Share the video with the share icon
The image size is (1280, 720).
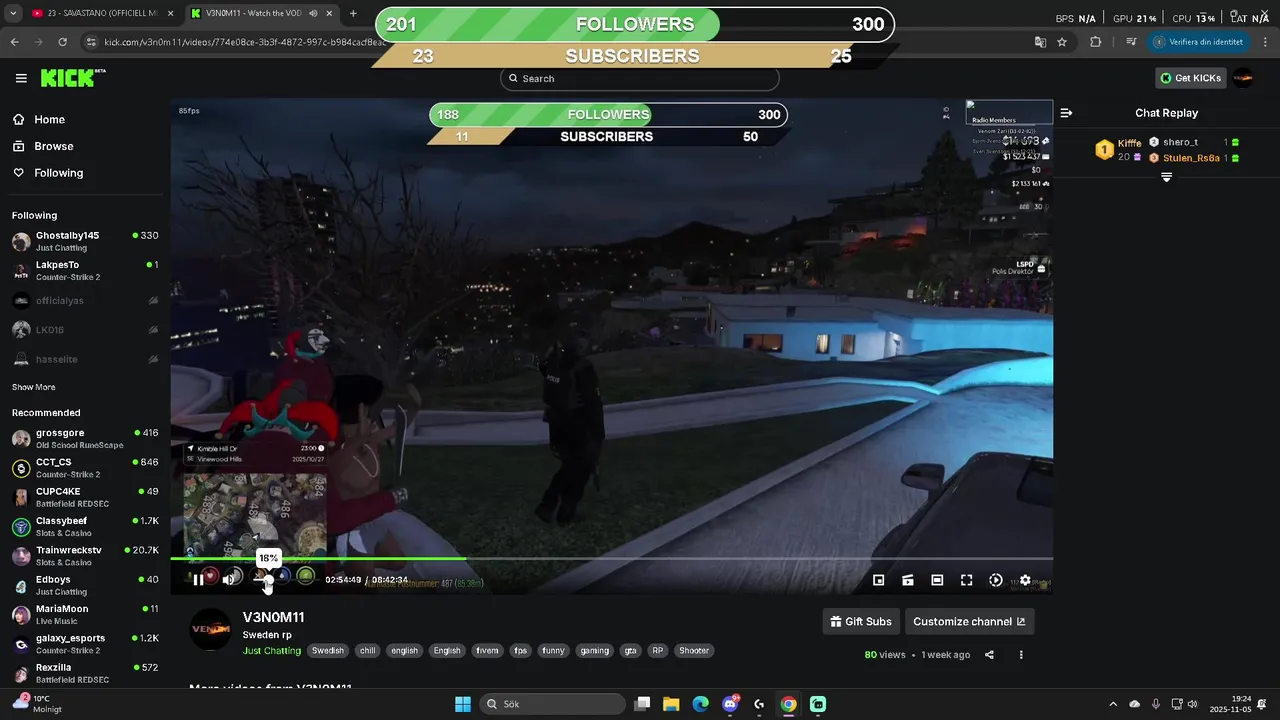click(989, 655)
